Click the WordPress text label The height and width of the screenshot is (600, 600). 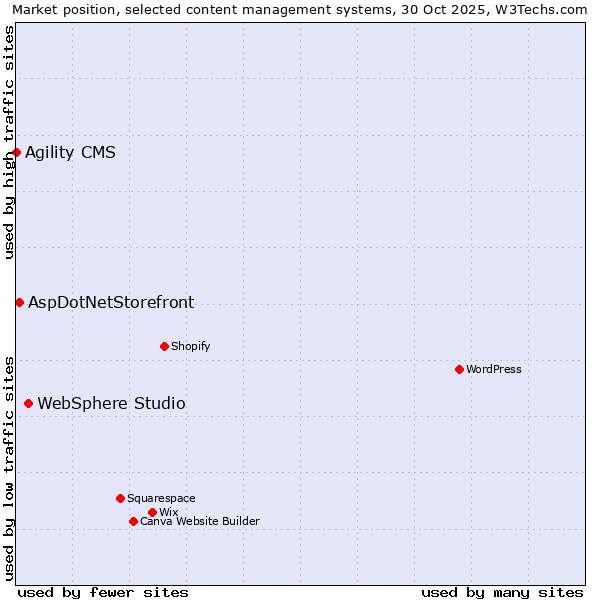[x=493, y=369]
